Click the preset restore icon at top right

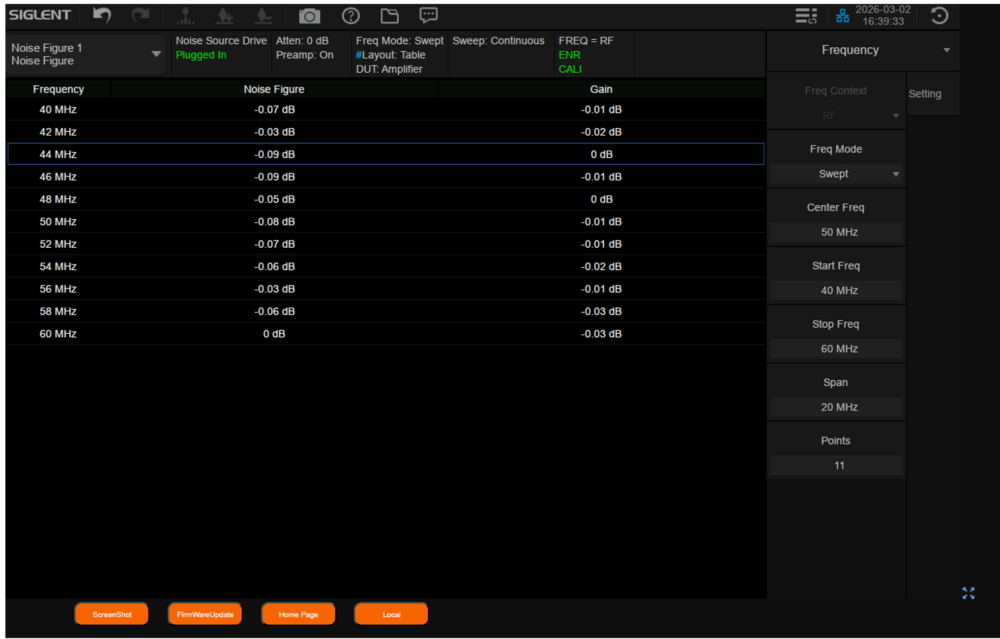point(939,16)
